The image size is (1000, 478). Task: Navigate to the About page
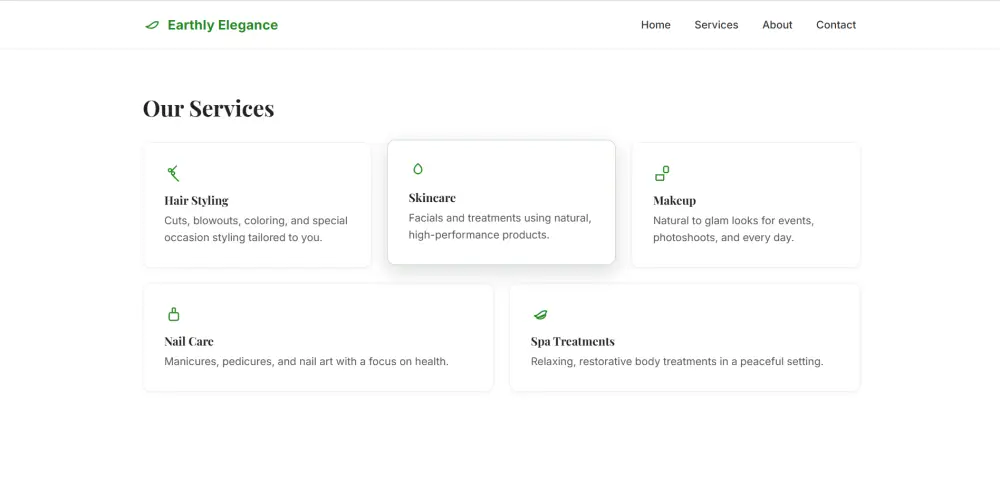777,25
